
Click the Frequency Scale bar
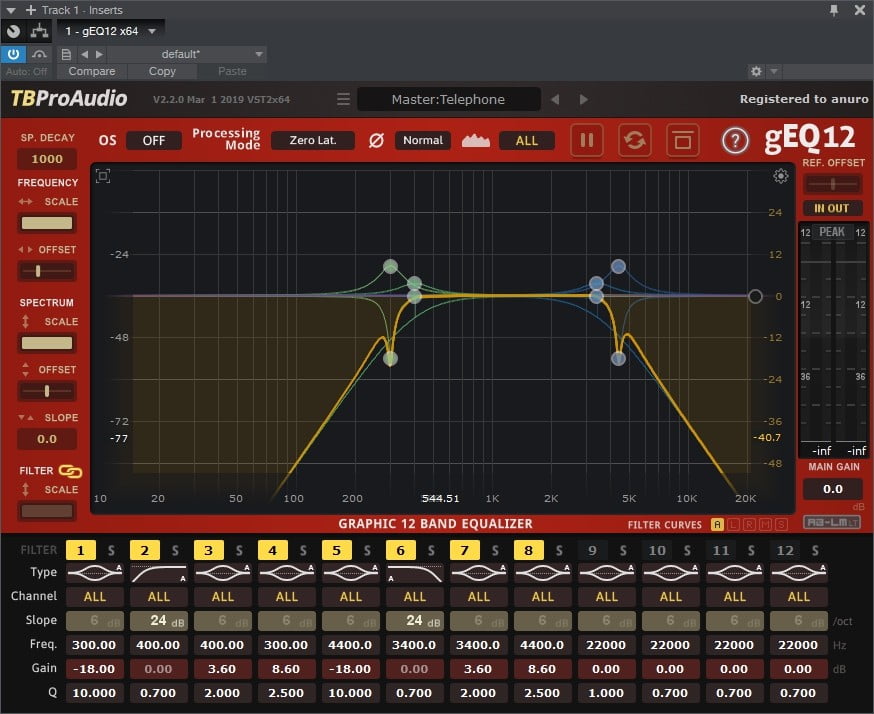coord(47,223)
